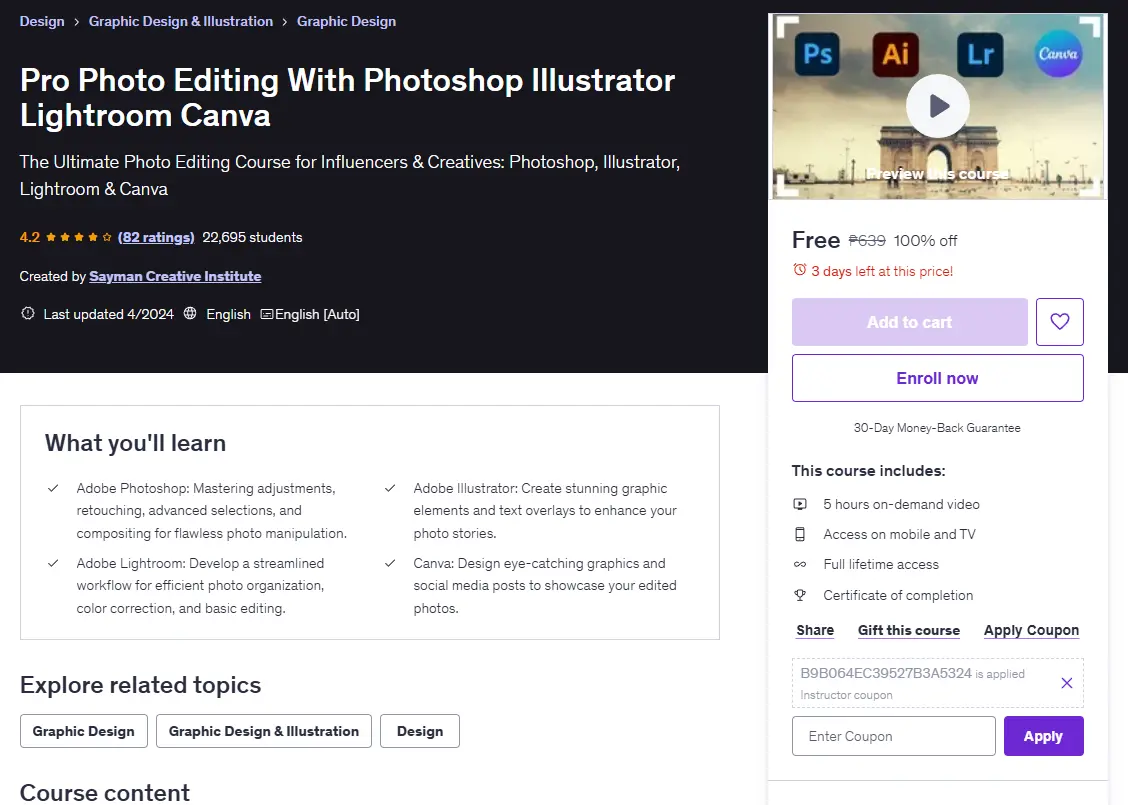
Task: Click Share link in sidebar
Action: coord(815,630)
